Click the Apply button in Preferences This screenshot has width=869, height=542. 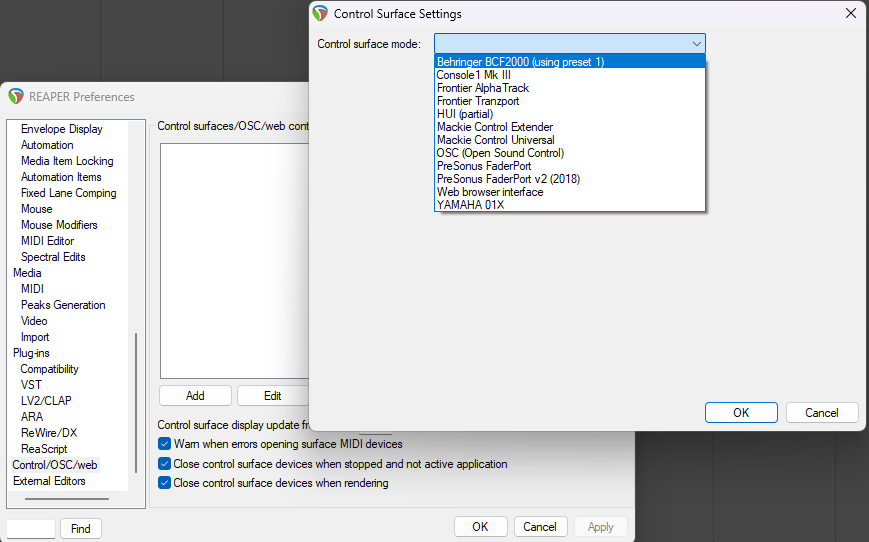point(600,526)
